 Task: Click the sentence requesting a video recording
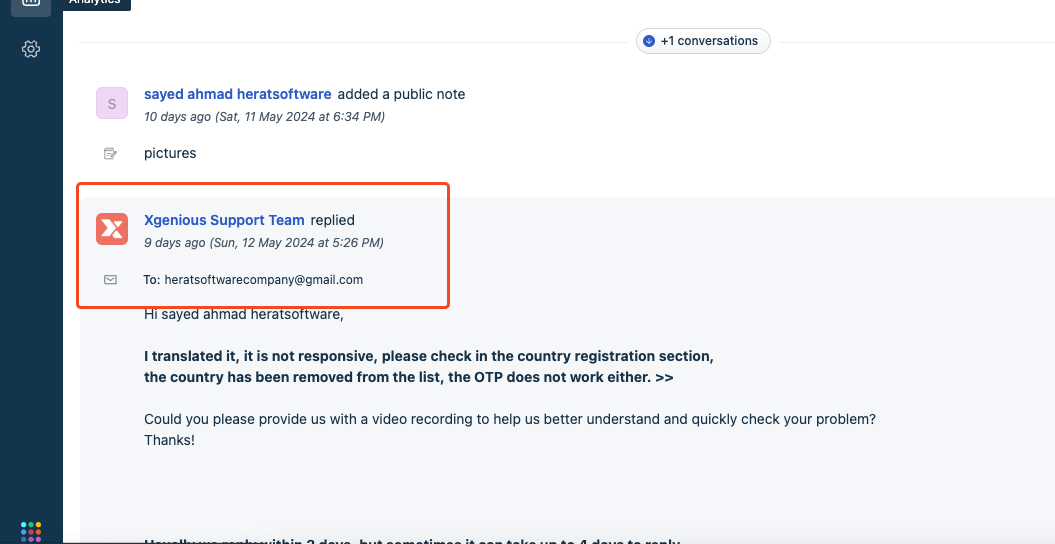(x=510, y=419)
